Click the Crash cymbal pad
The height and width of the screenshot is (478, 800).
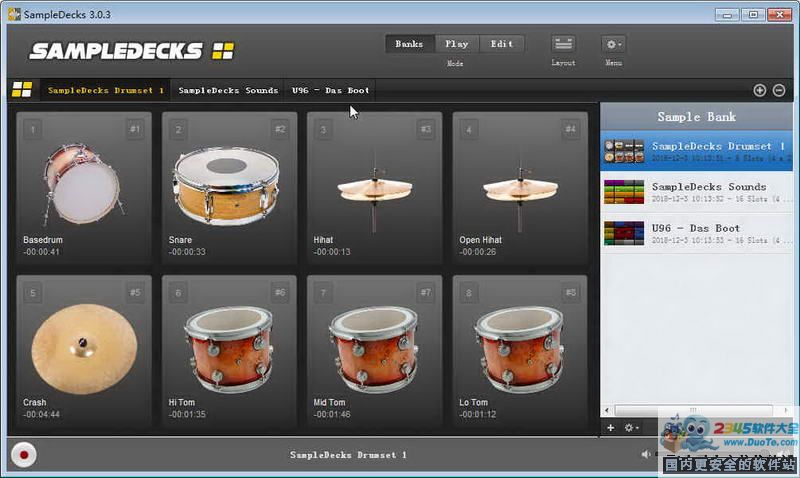(84, 350)
